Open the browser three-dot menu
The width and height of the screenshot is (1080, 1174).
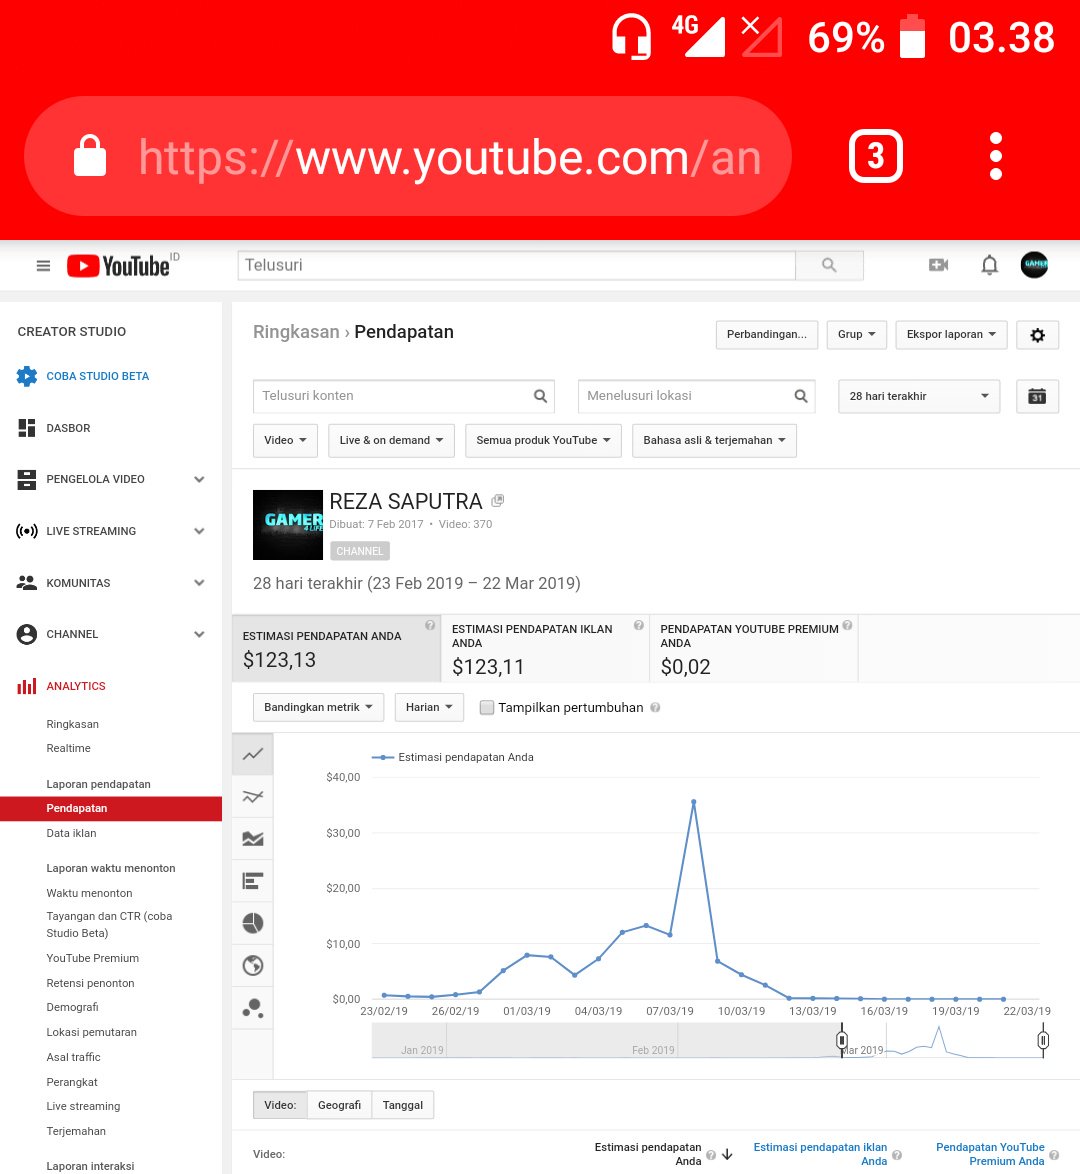995,156
